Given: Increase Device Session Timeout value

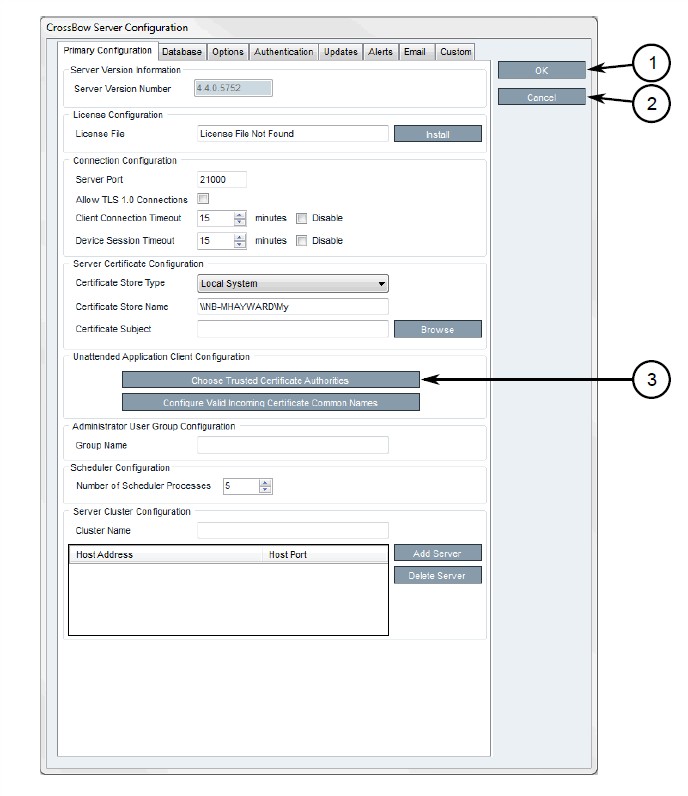Looking at the screenshot, I should tap(240, 237).
